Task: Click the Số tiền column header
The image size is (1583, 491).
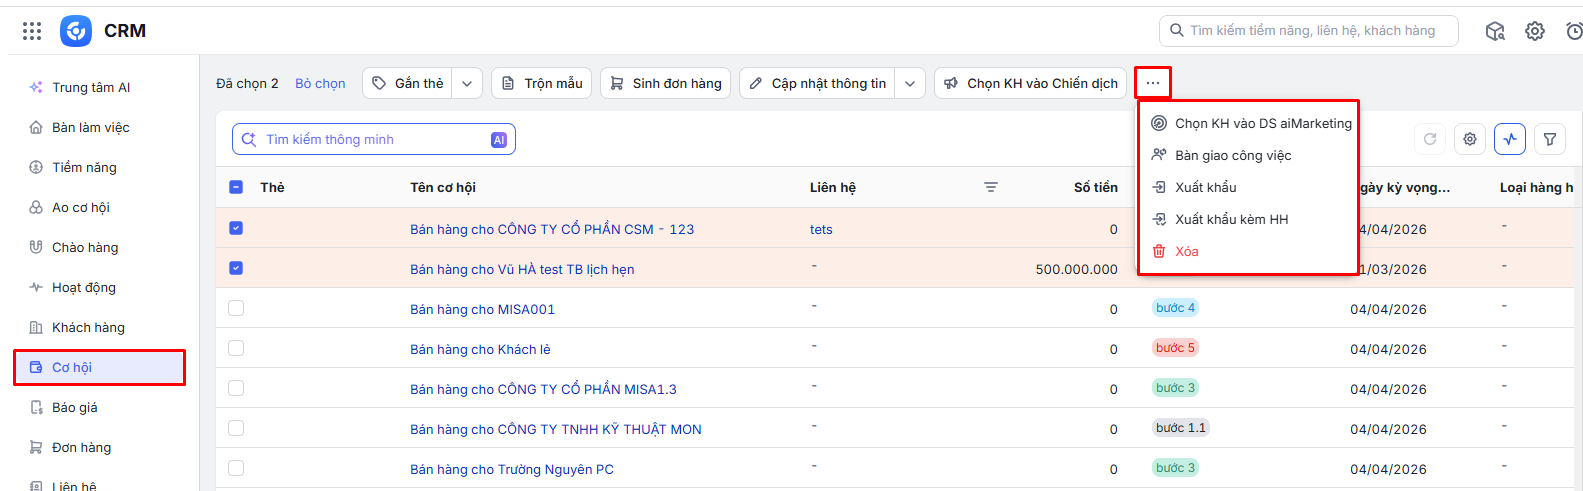Action: (x=1096, y=187)
